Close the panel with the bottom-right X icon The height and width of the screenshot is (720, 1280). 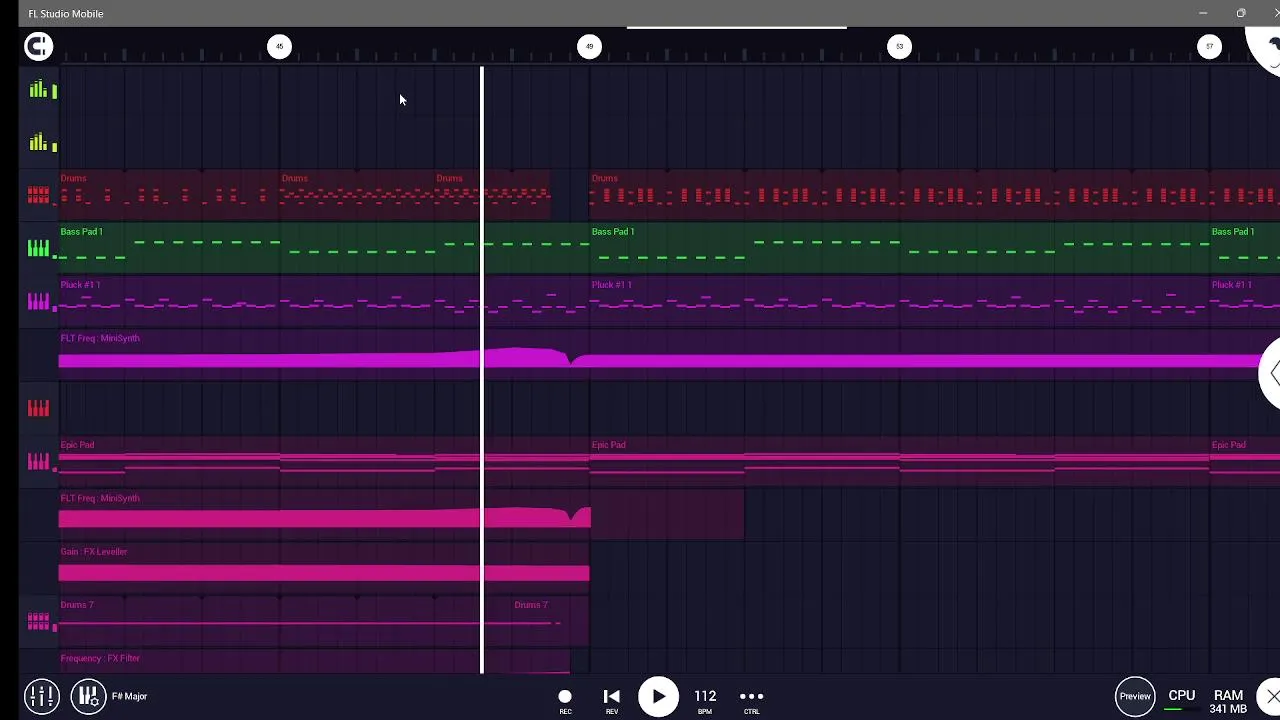coord(1271,696)
